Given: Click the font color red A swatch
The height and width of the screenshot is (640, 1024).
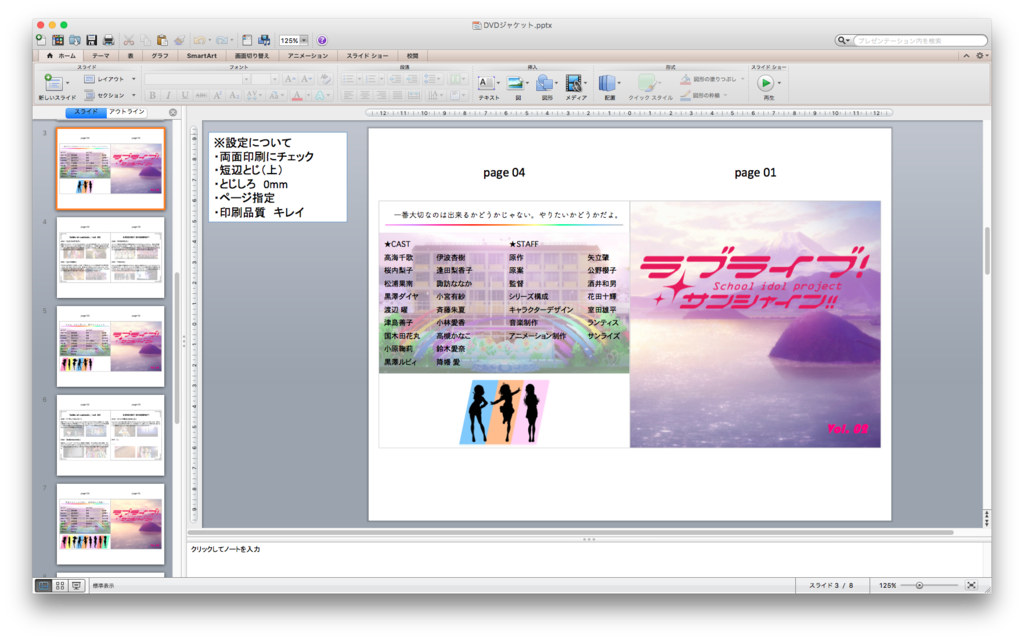Looking at the screenshot, I should click(x=297, y=95).
